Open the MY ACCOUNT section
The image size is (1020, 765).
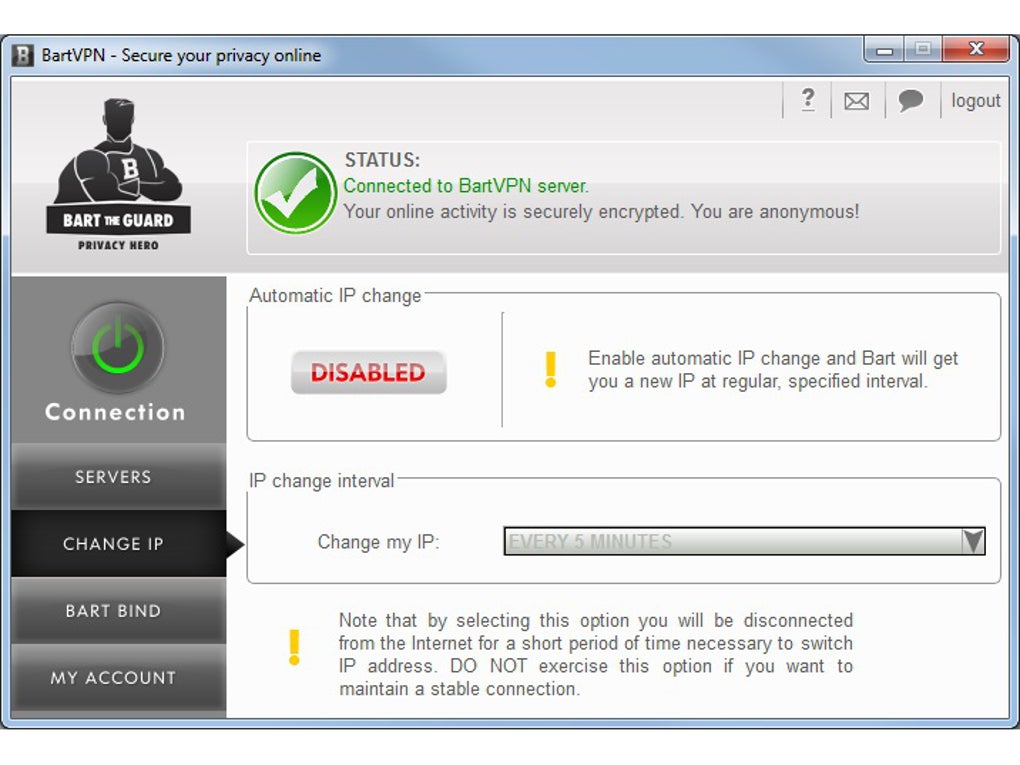[x=118, y=678]
